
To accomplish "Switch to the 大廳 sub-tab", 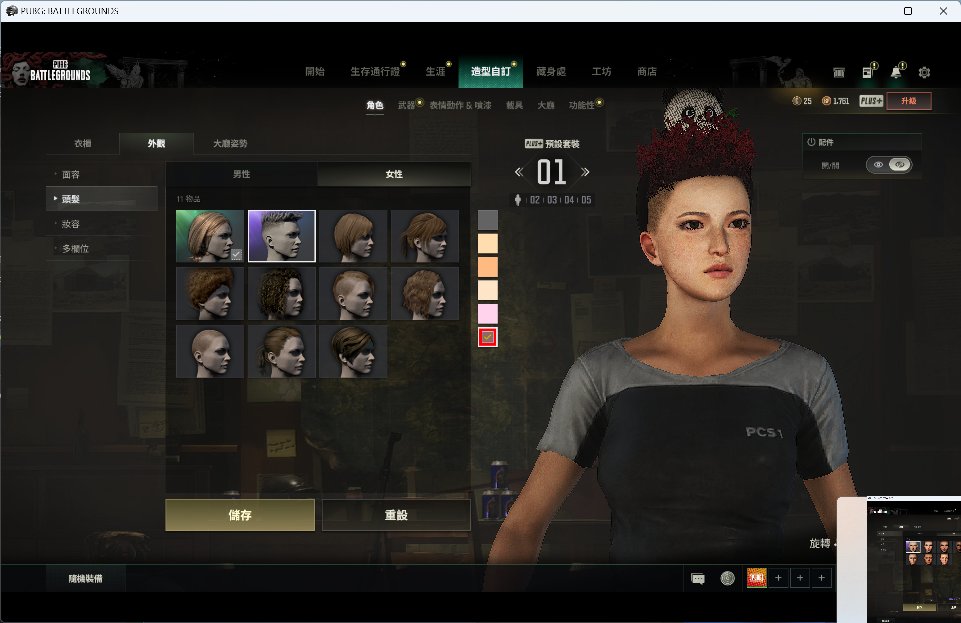I will click(545, 105).
